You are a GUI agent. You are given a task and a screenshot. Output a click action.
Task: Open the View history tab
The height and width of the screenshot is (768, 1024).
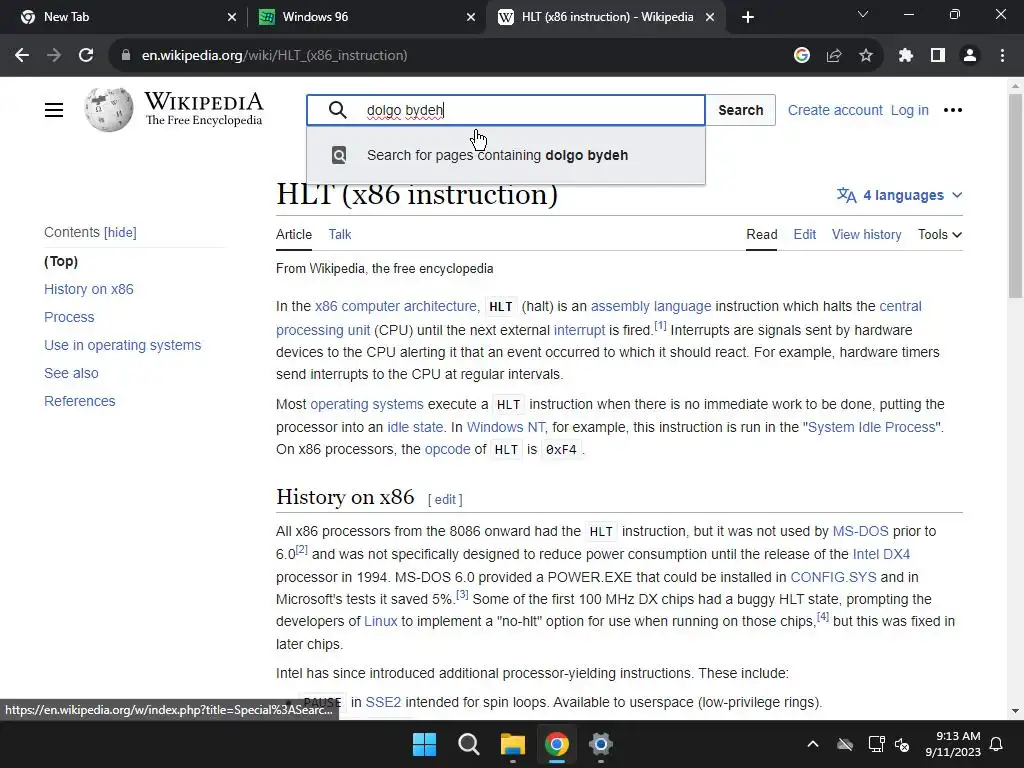866,234
